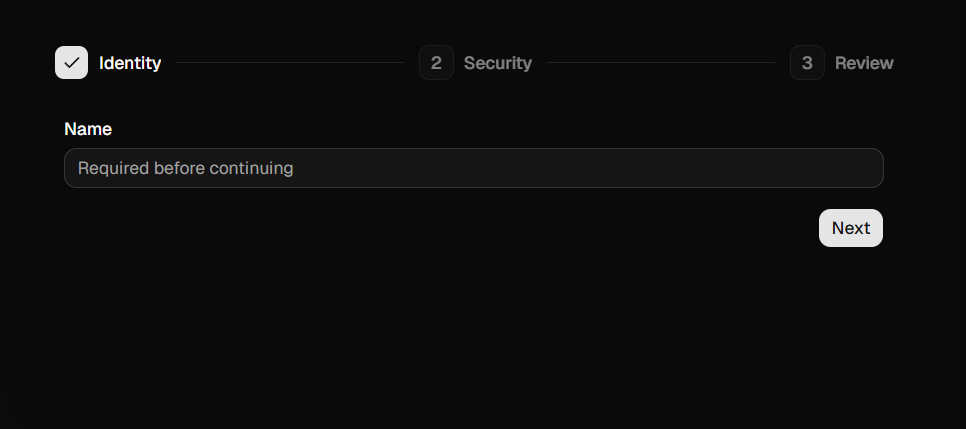The image size is (966, 429).
Task: Click the connector line between Identity and Security
Action: coord(290,62)
